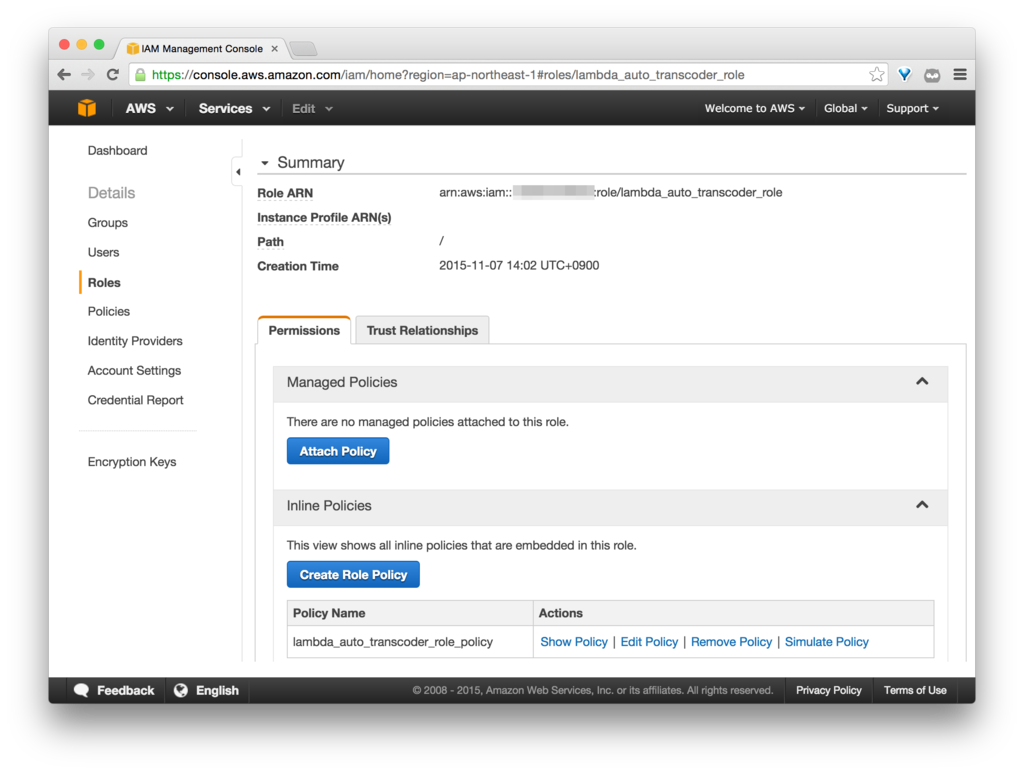1024x773 pixels.
Task: Switch to the Trust Relationships tab
Action: click(x=423, y=330)
